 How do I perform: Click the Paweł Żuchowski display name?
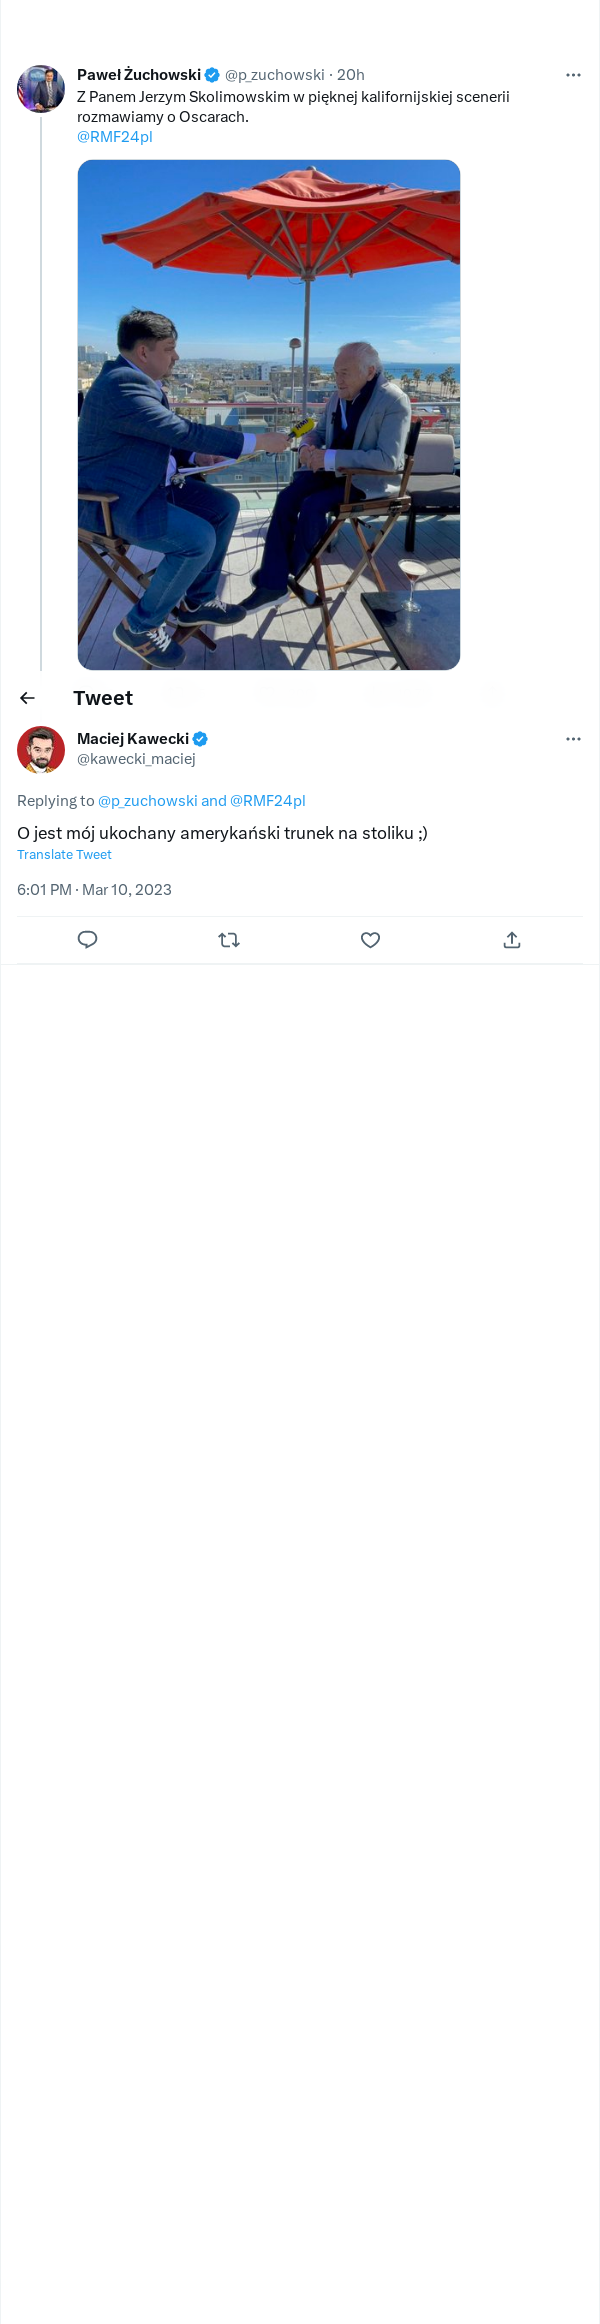(139, 75)
